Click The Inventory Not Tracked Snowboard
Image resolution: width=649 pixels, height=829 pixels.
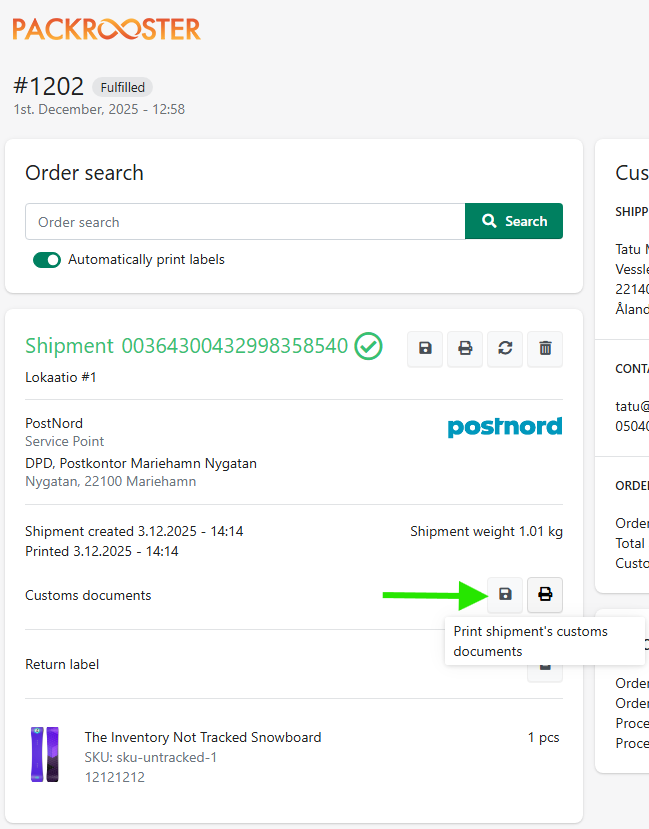pos(203,737)
